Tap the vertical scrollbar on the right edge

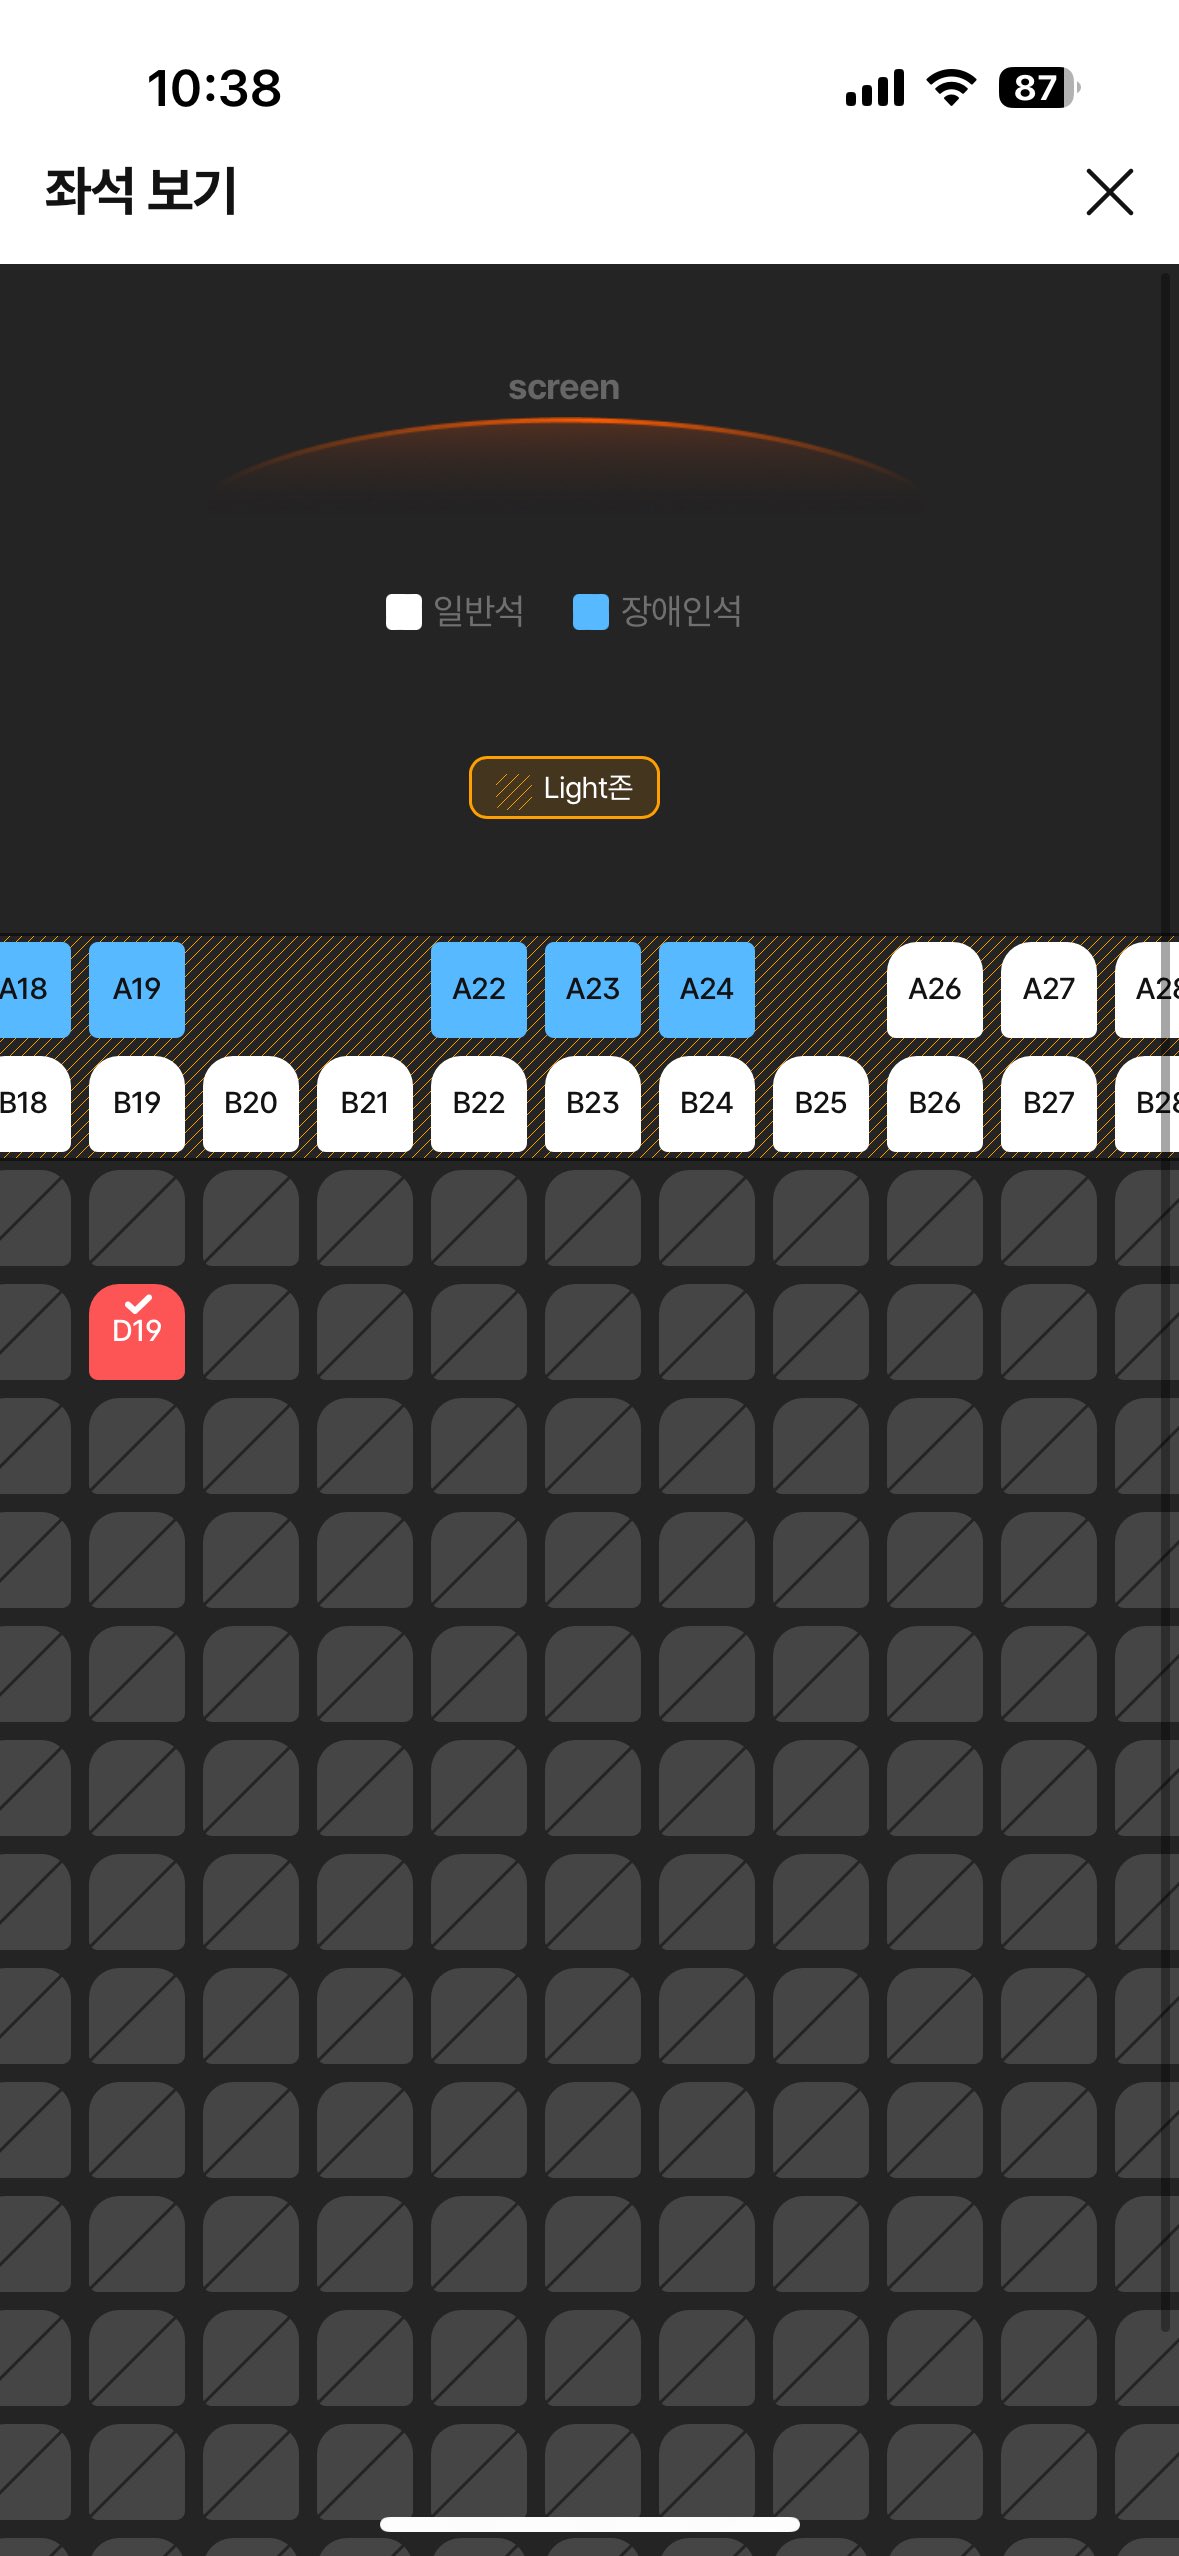1165,1300
